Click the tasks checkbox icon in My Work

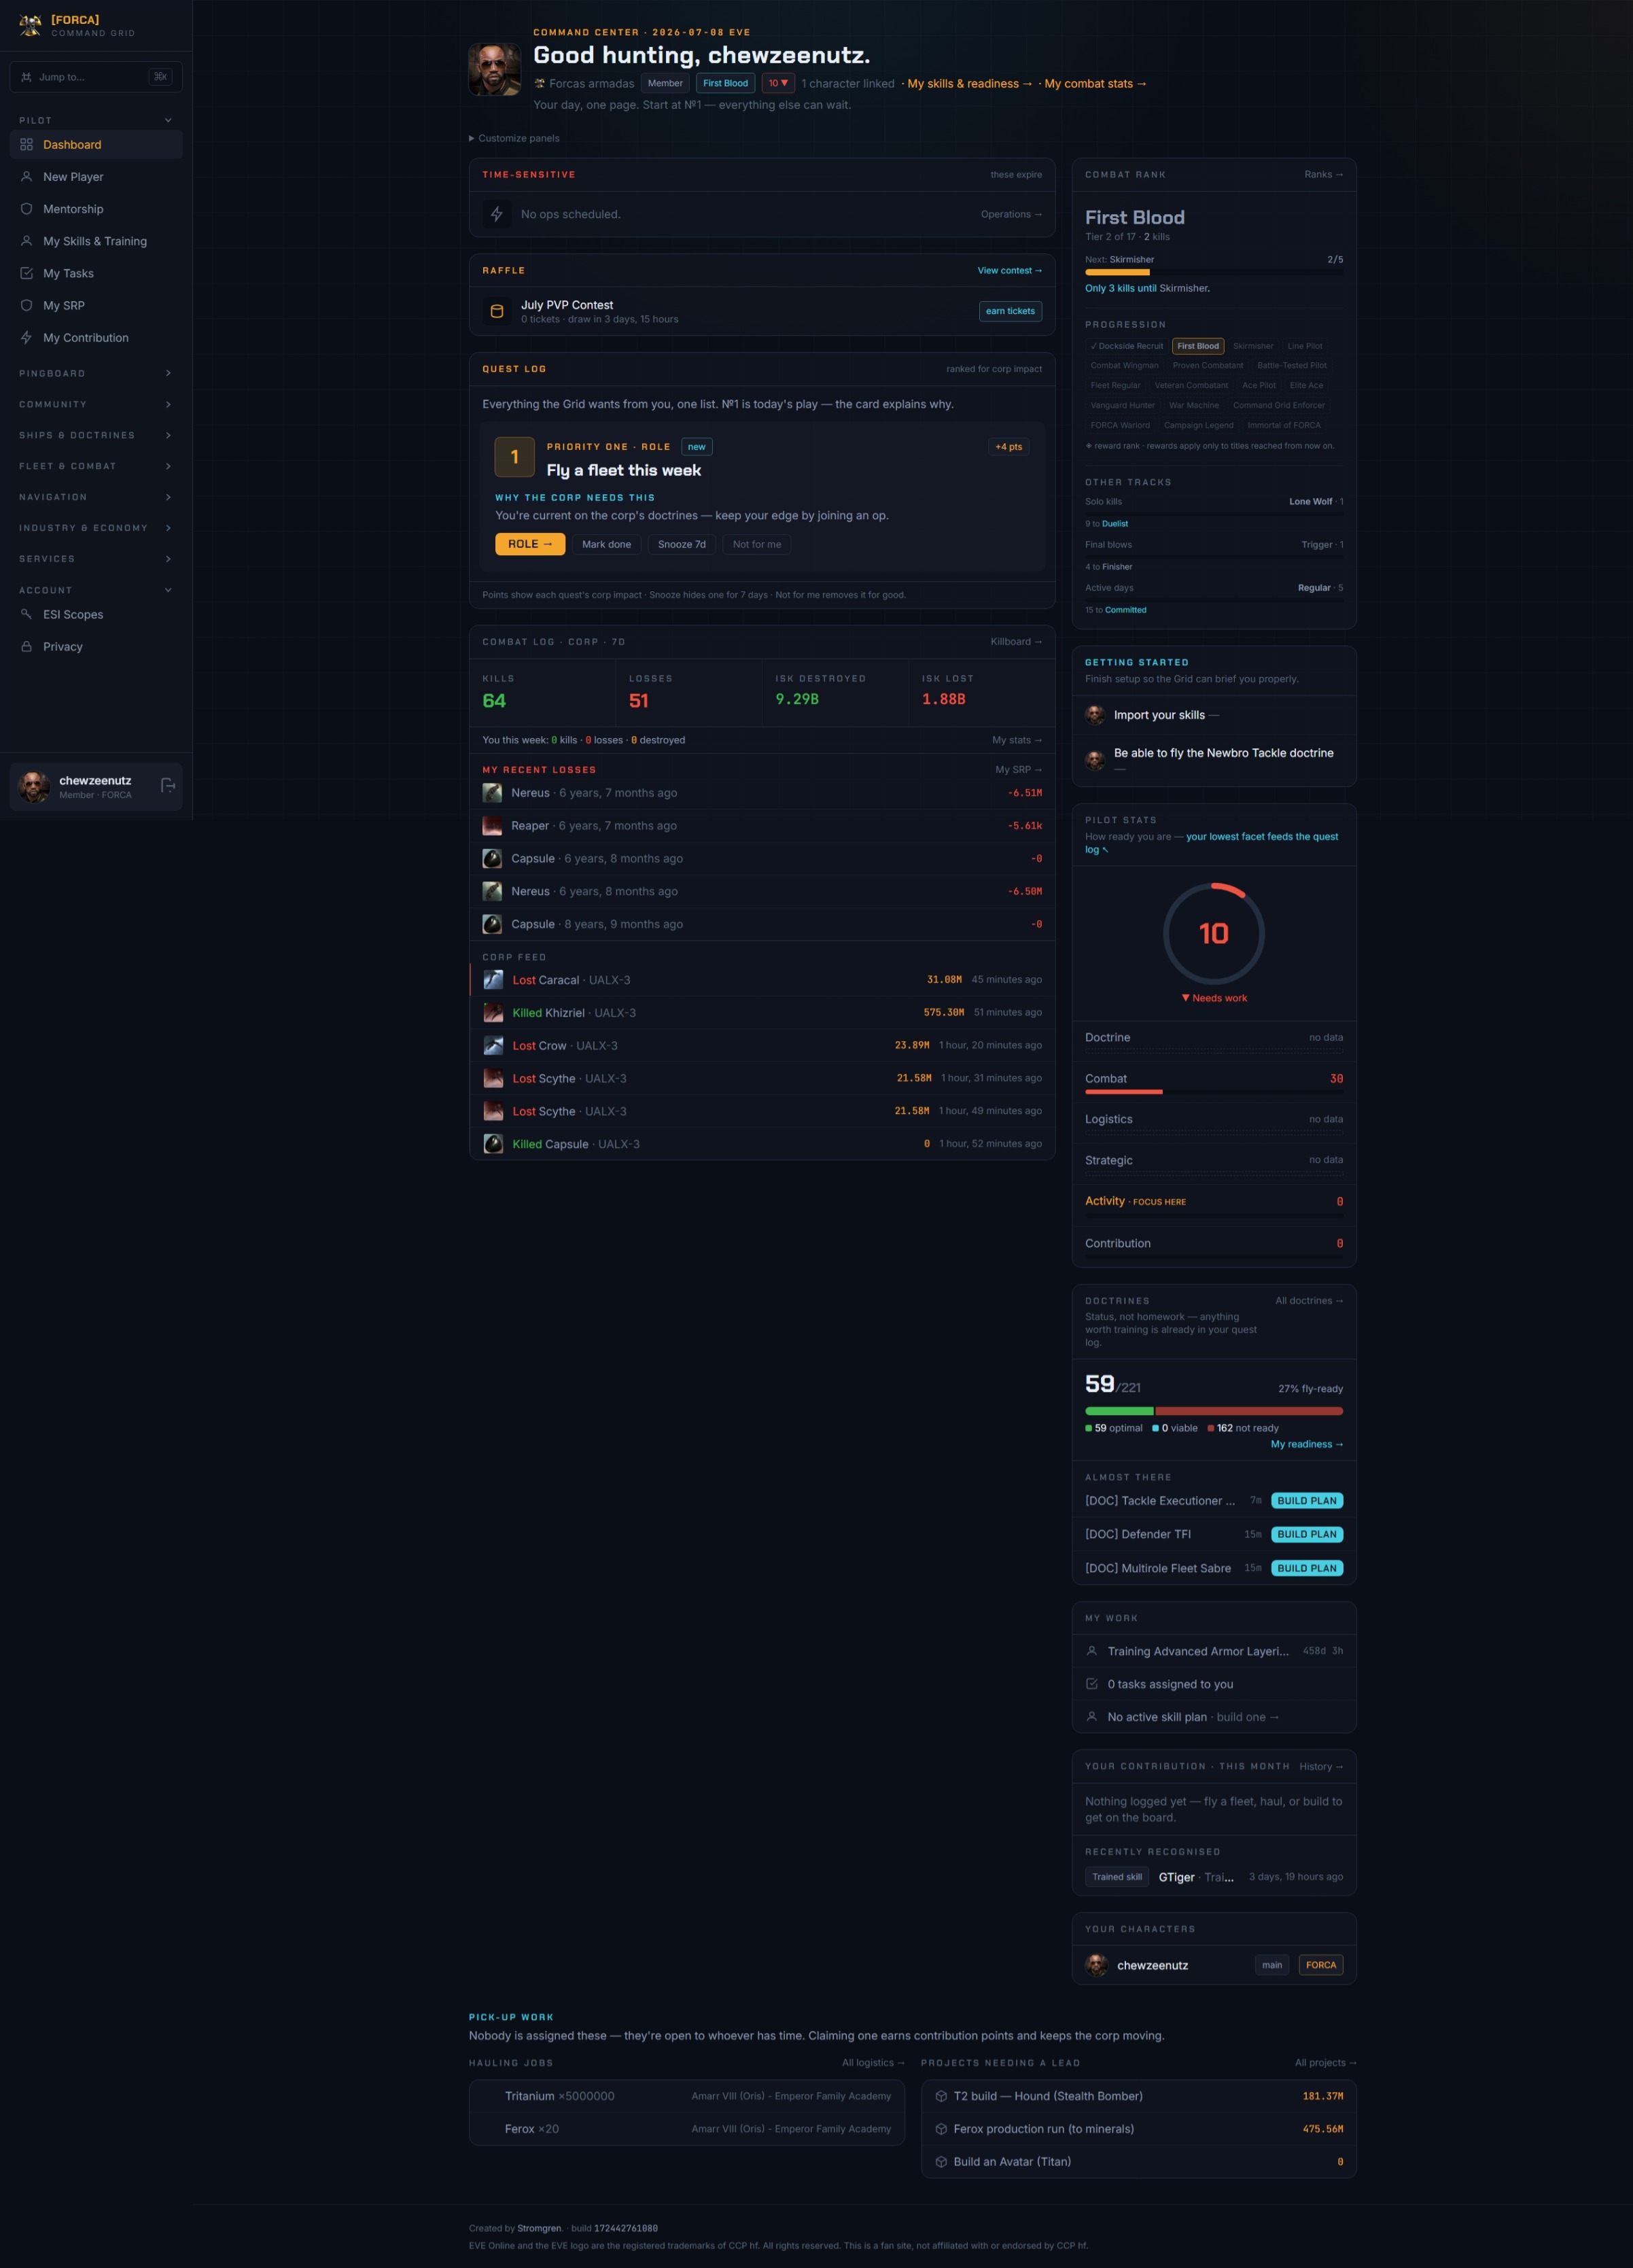coord(1092,1684)
